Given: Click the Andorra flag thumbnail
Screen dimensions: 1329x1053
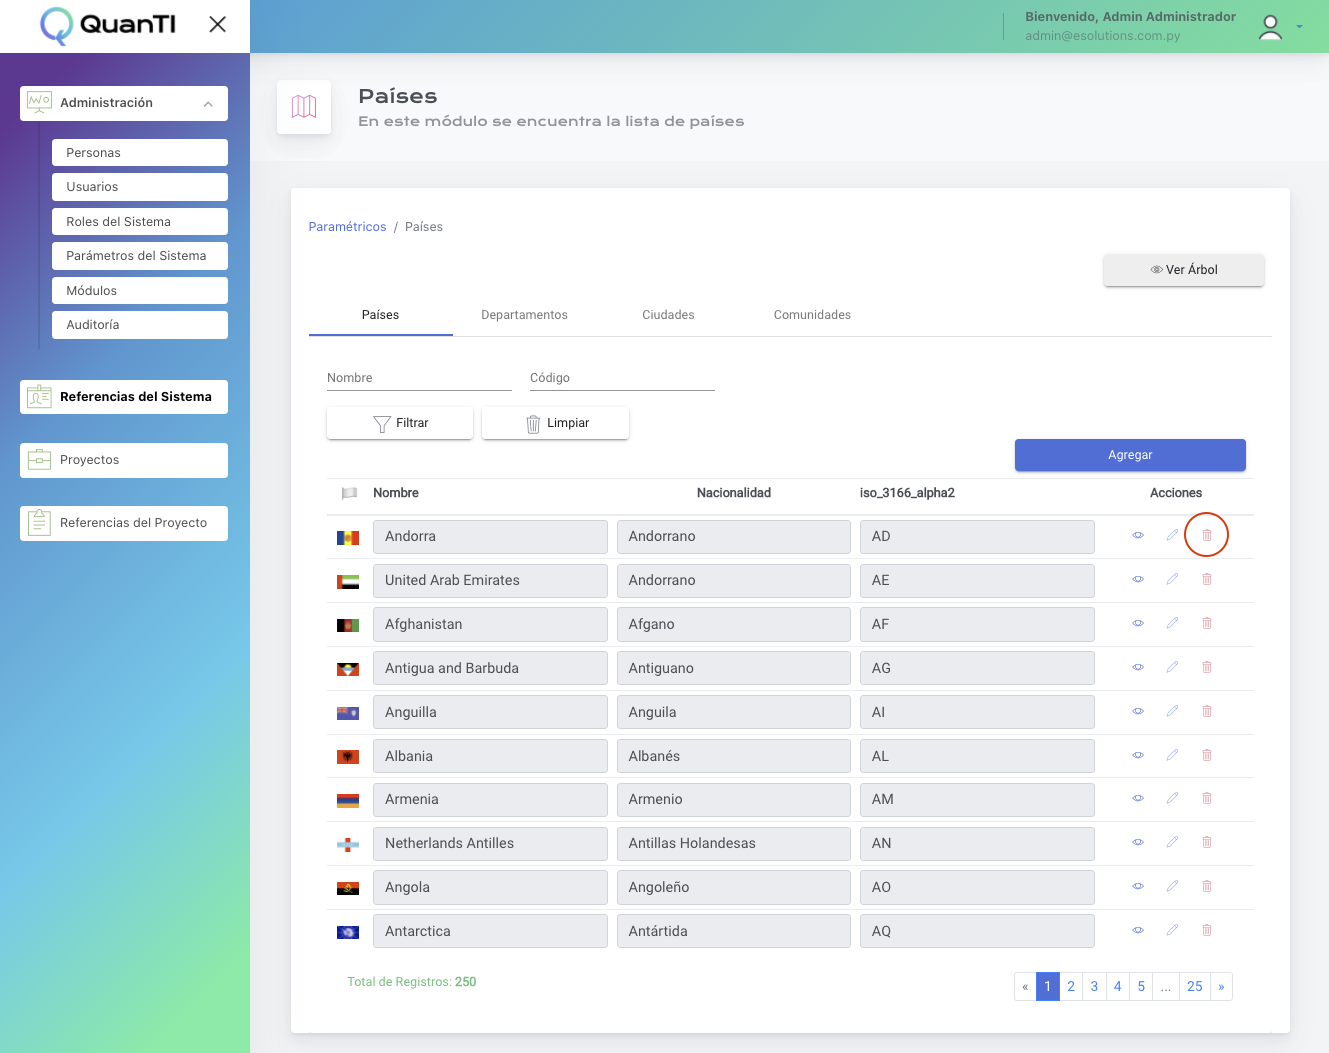Looking at the screenshot, I should [348, 538].
